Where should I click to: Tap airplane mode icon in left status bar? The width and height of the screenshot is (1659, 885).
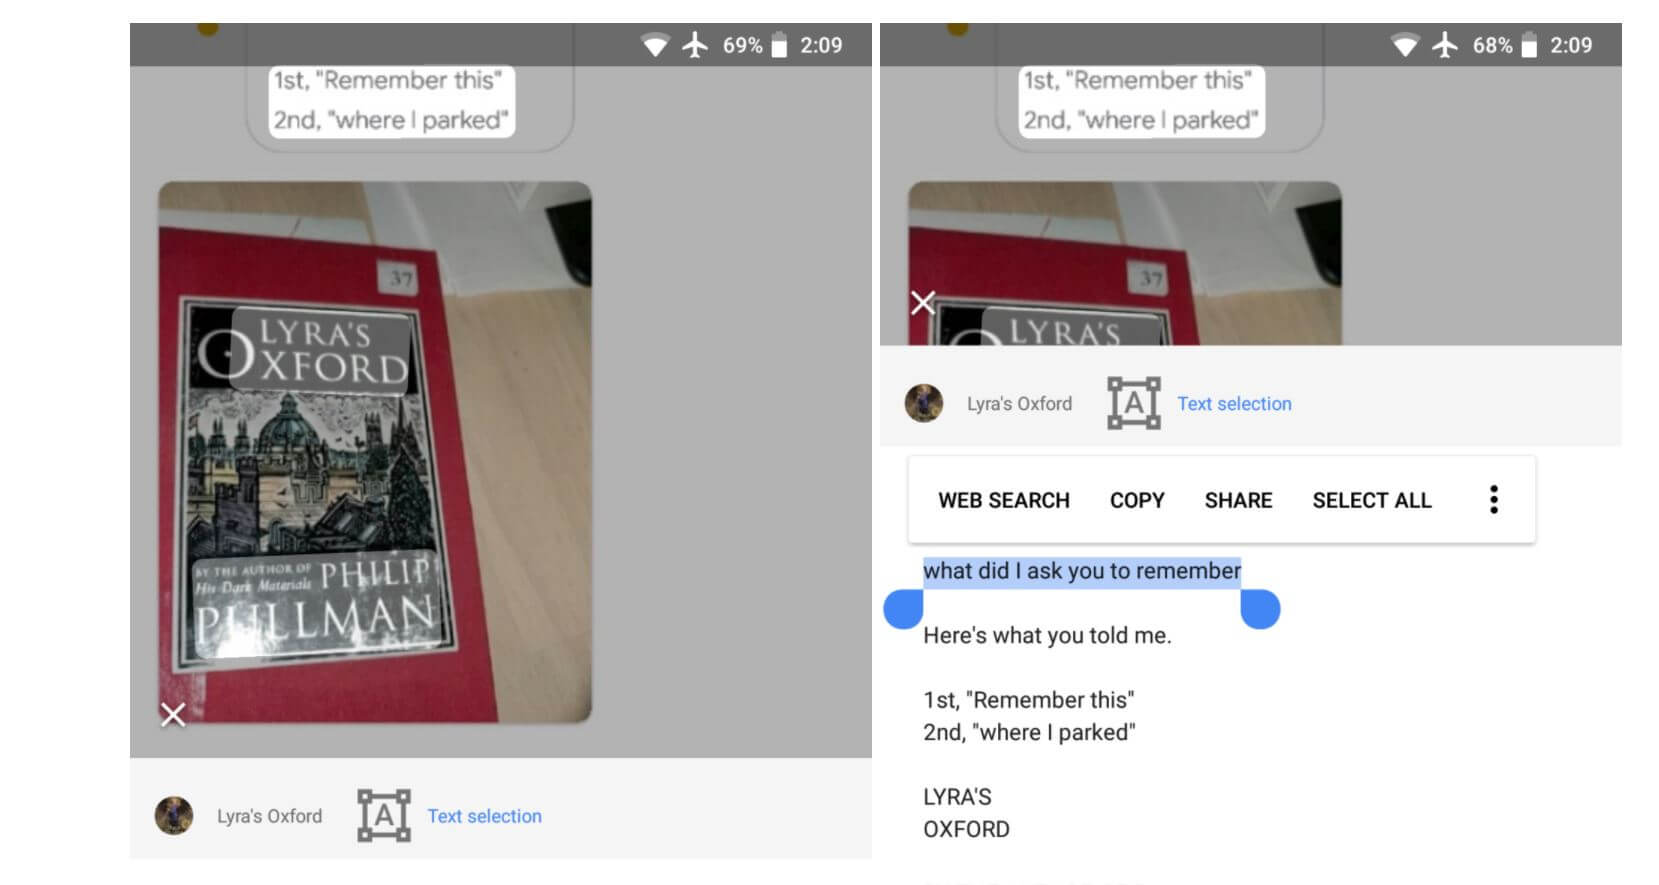pyautogui.click(x=695, y=45)
